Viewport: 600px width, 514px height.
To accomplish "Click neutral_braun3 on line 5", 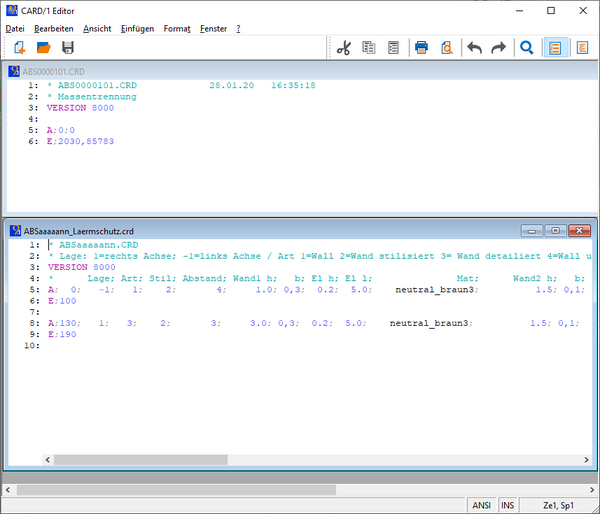I will point(434,290).
